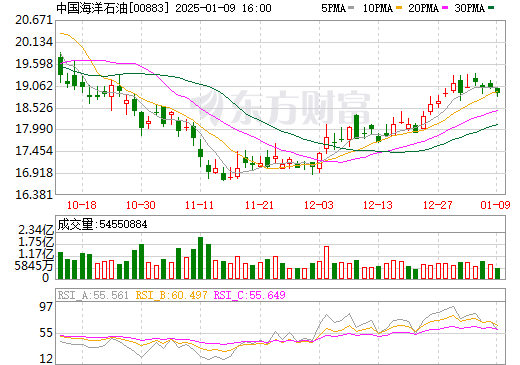Image resolution: width=520 pixels, height=365 pixels.
Task: Click the RSI_C value label
Action: coord(249,295)
